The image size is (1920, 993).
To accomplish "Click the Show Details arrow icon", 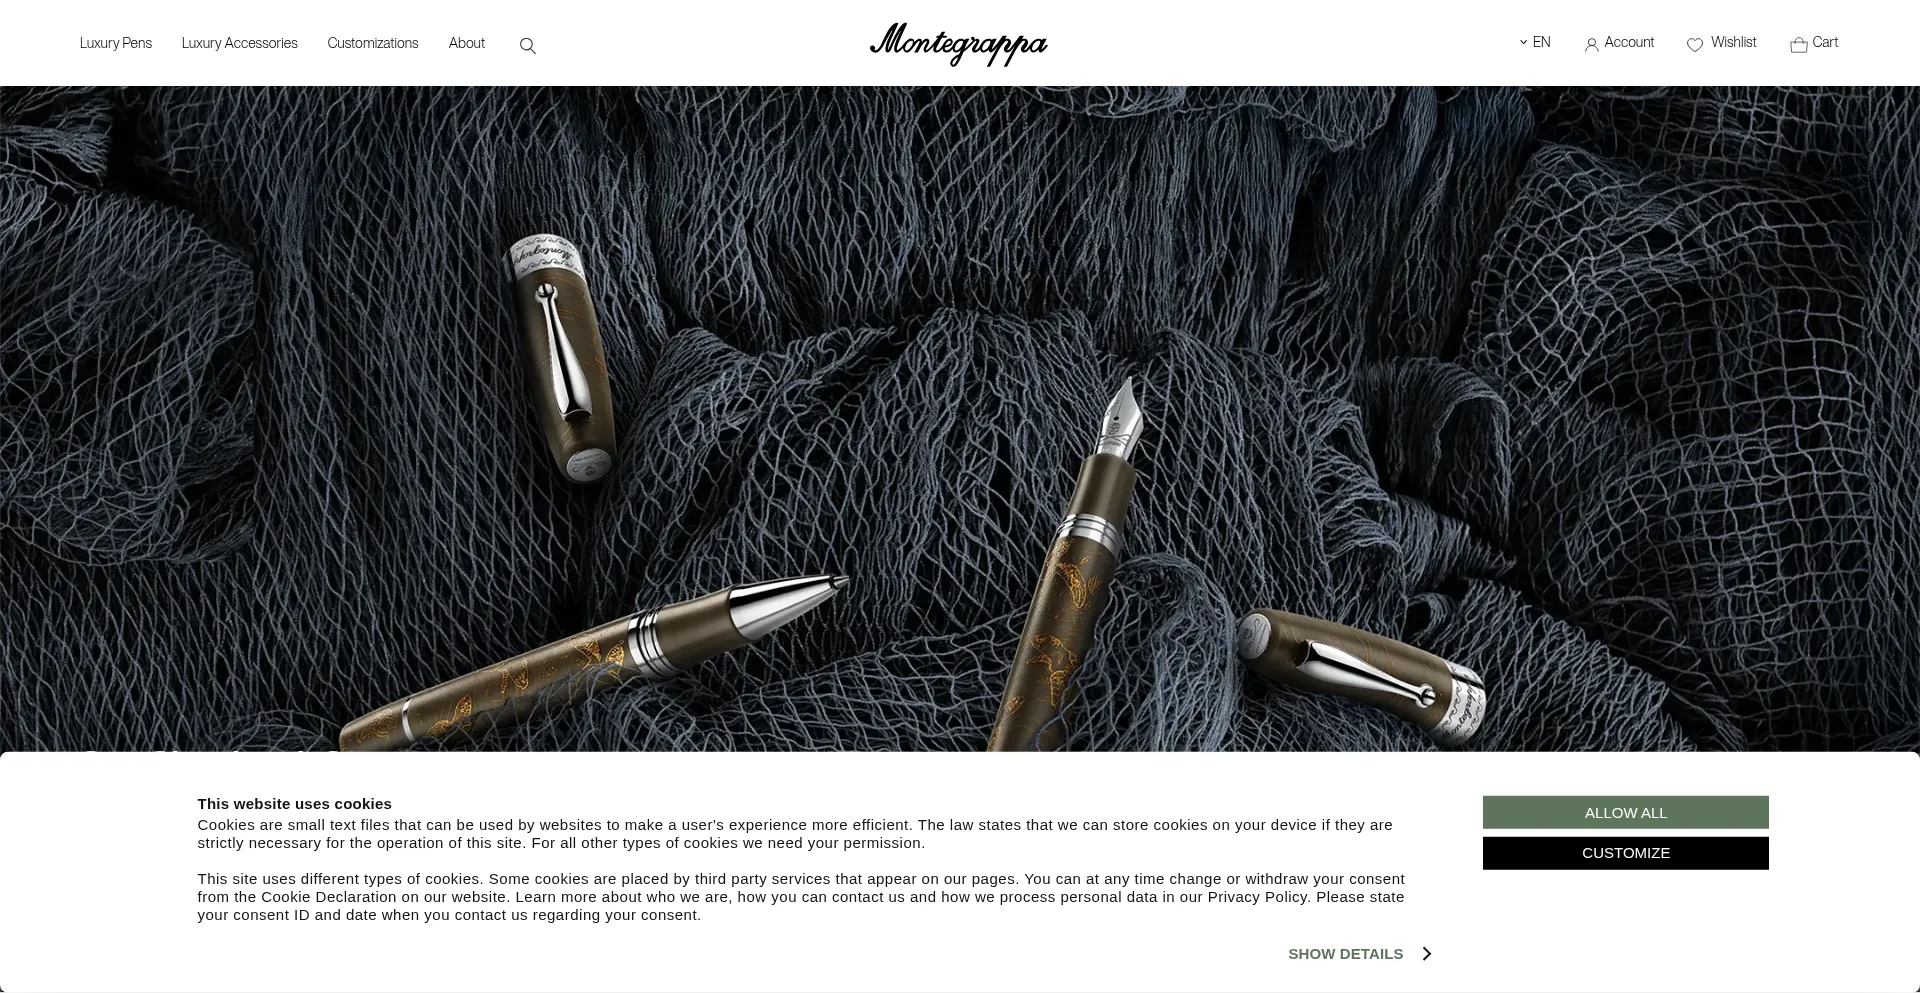I will click(1427, 954).
